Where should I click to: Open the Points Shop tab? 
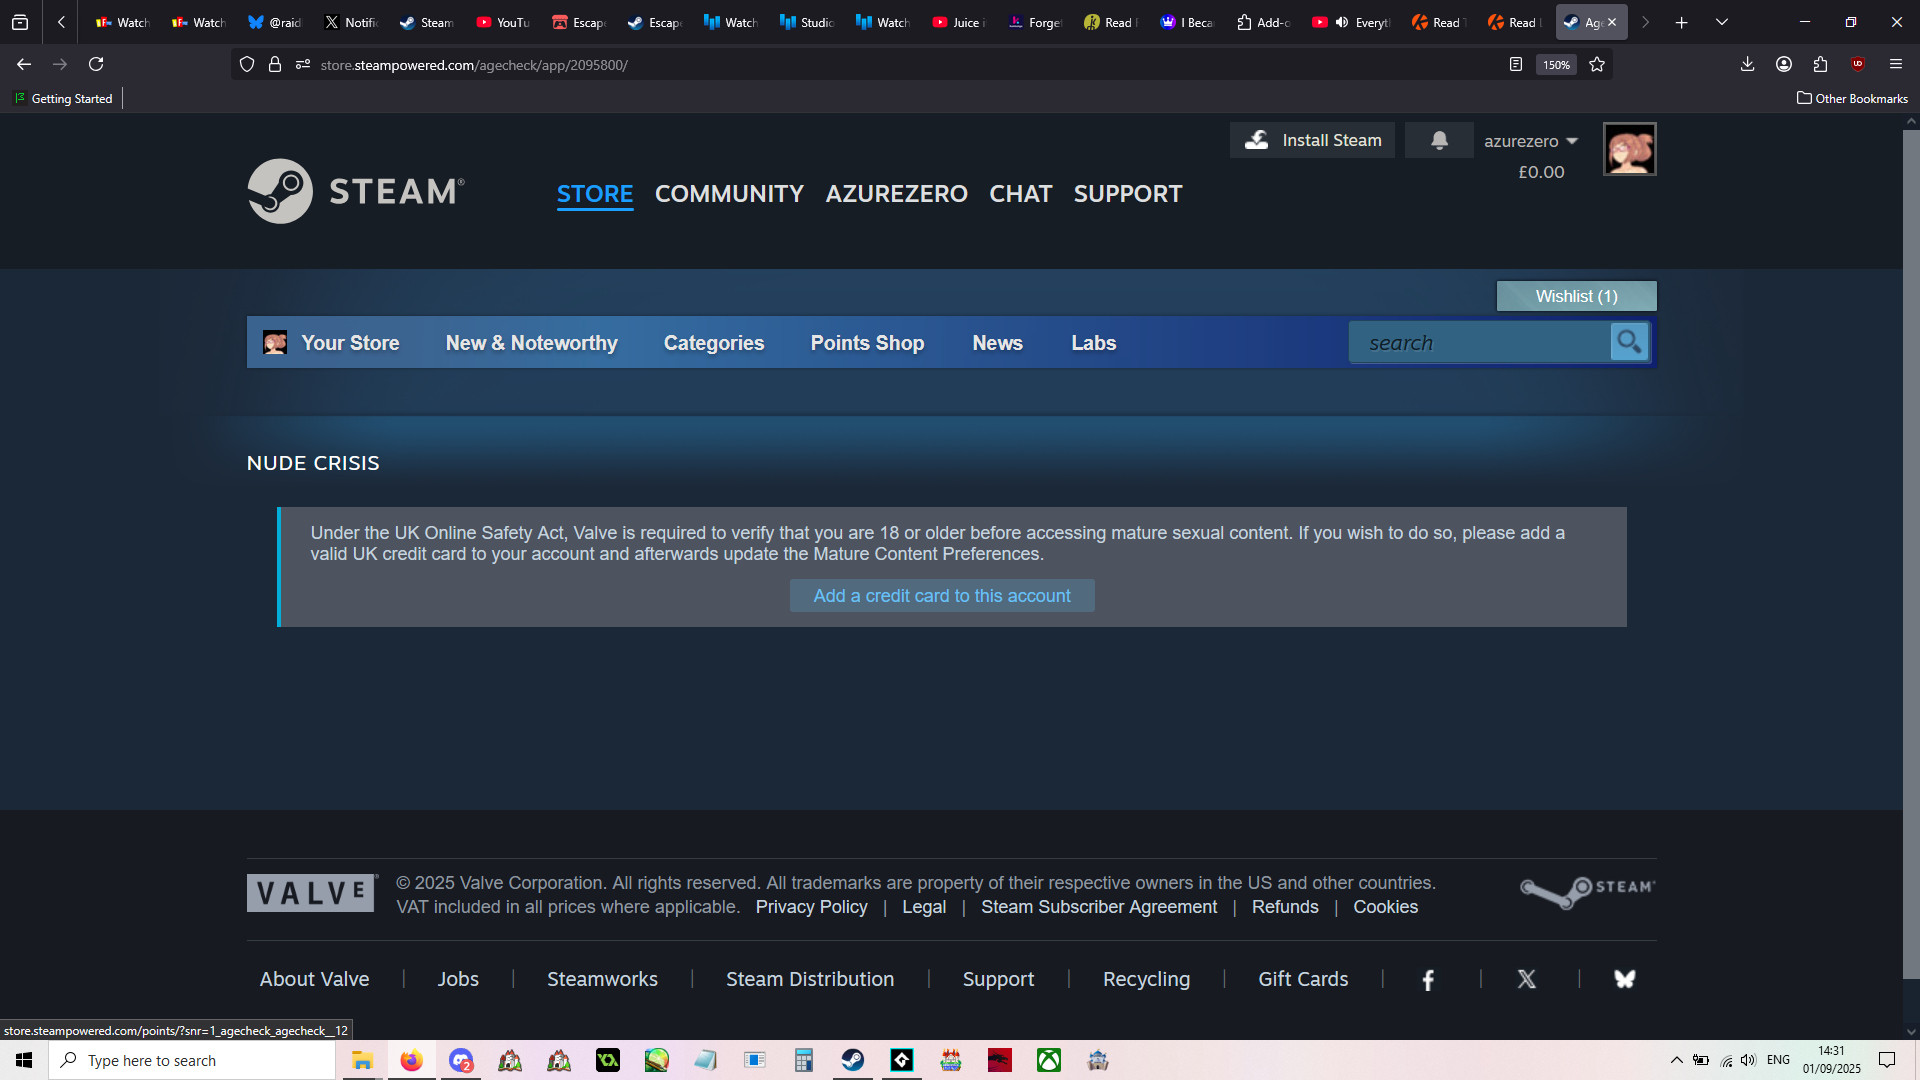(867, 343)
